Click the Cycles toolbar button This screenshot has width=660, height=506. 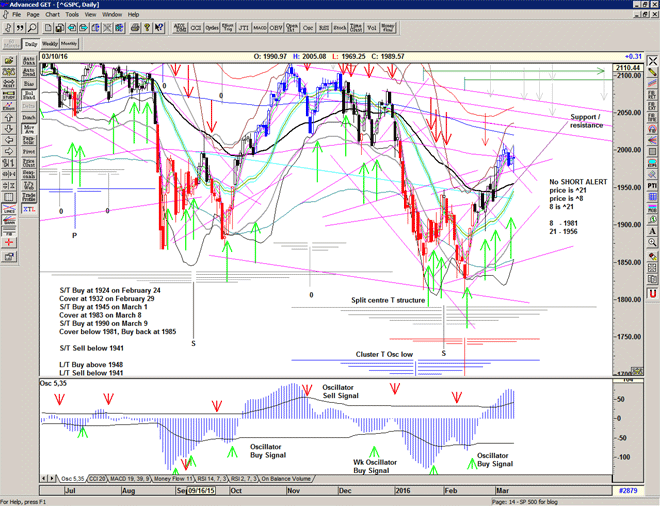212,27
